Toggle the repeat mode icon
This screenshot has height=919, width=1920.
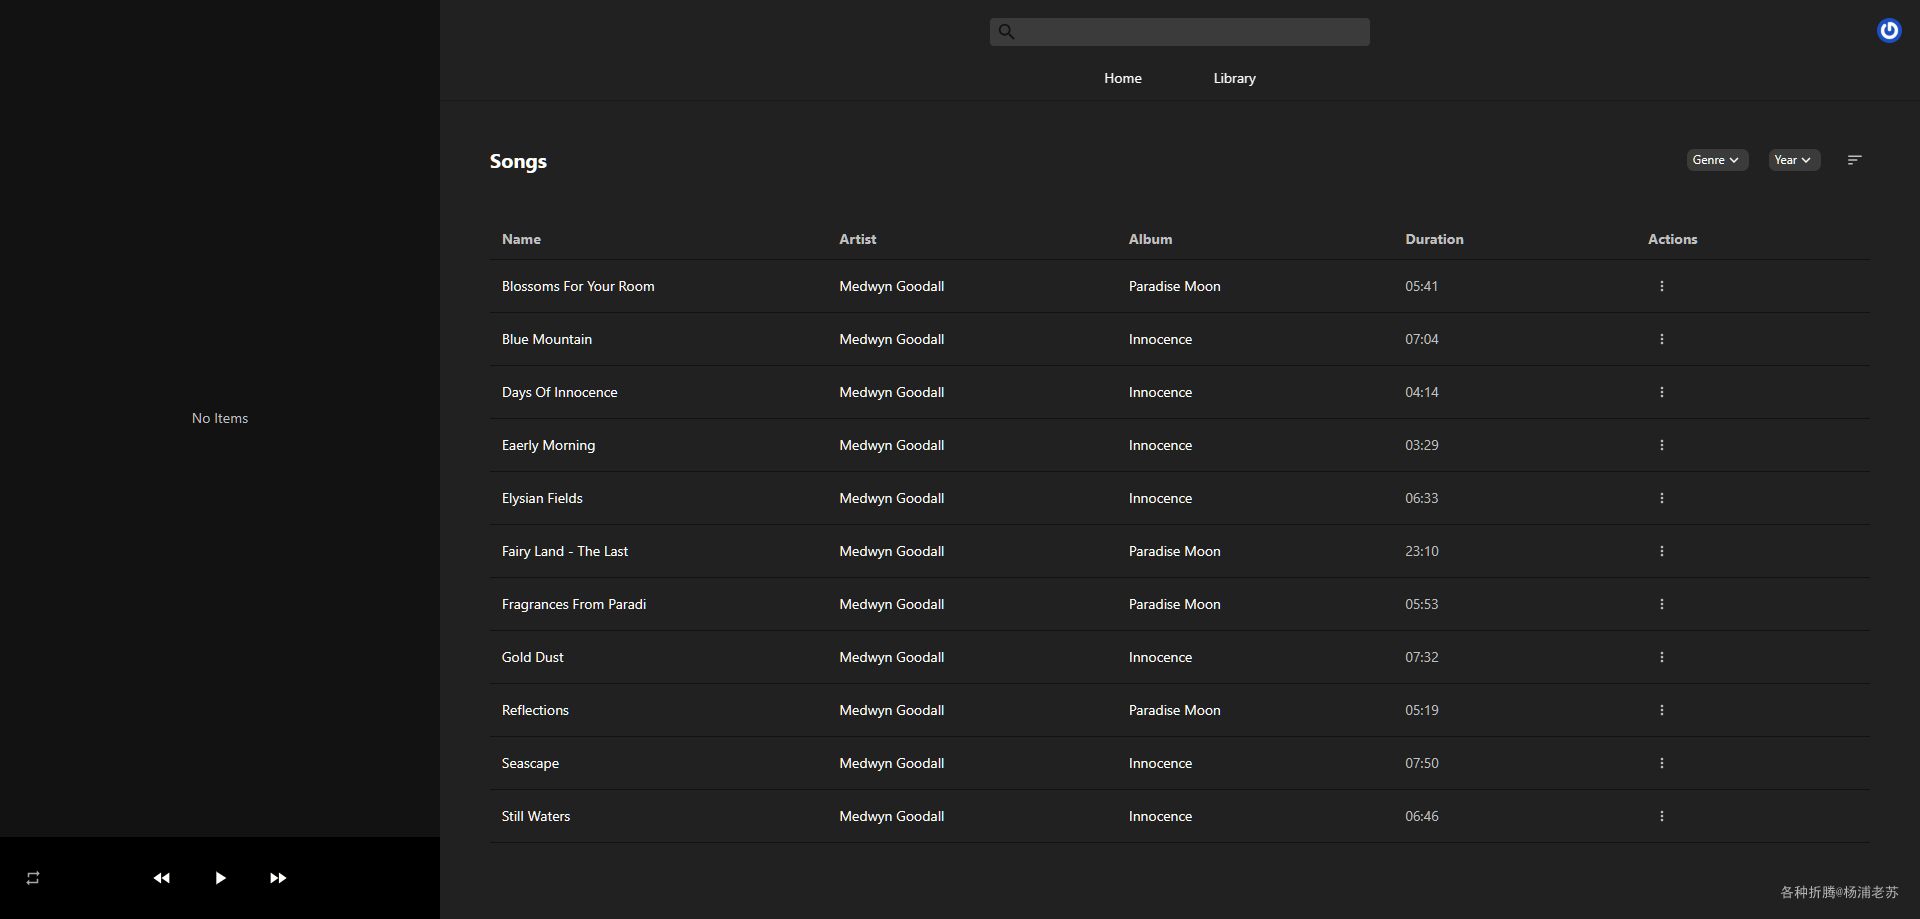[33, 878]
